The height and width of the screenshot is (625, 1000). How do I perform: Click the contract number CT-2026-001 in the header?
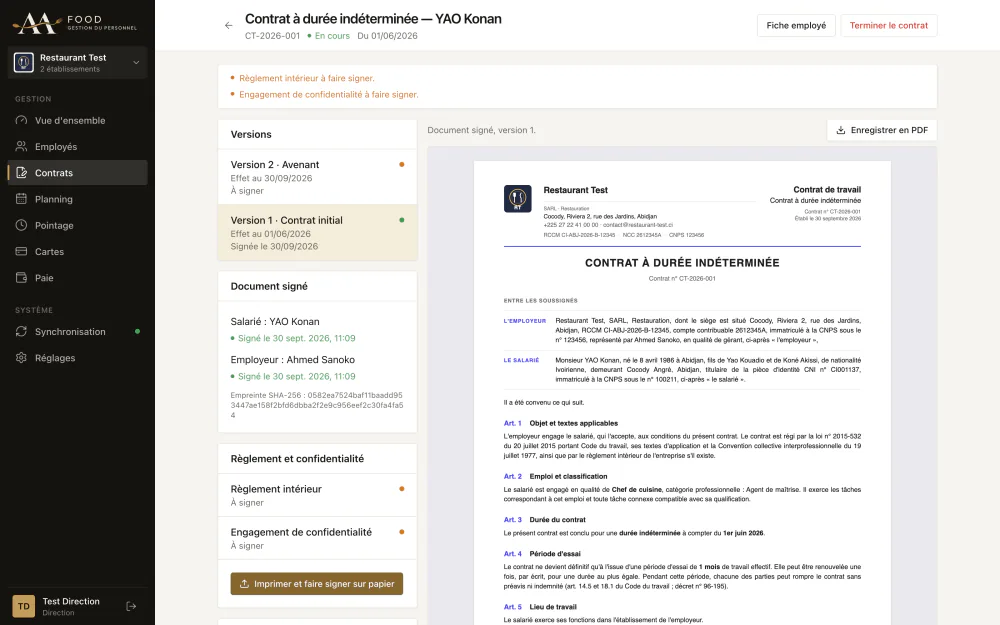[x=272, y=36]
